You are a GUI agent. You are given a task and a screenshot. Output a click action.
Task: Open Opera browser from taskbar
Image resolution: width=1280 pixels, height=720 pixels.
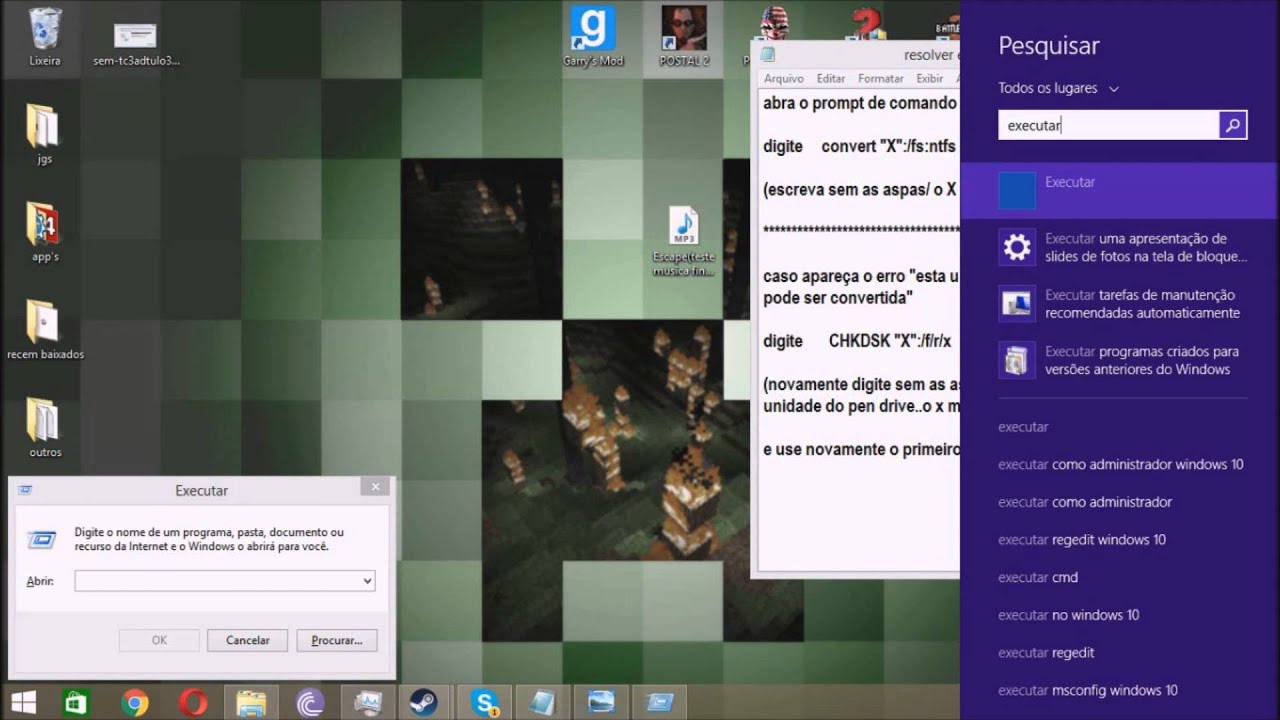[x=193, y=703]
